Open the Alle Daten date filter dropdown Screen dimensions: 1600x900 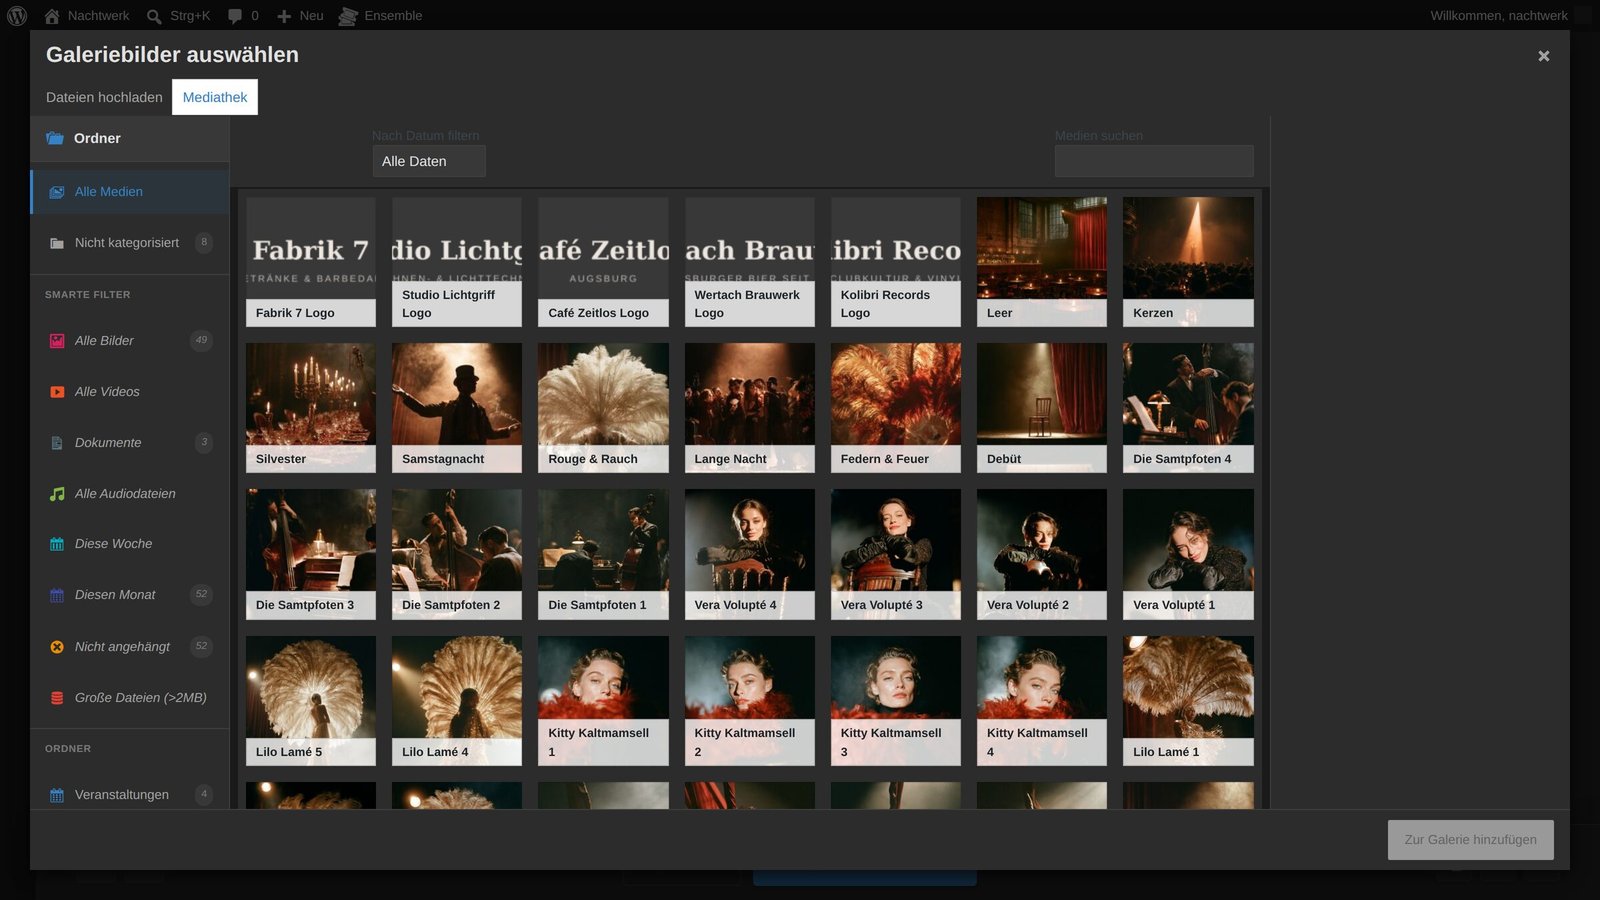click(x=429, y=161)
